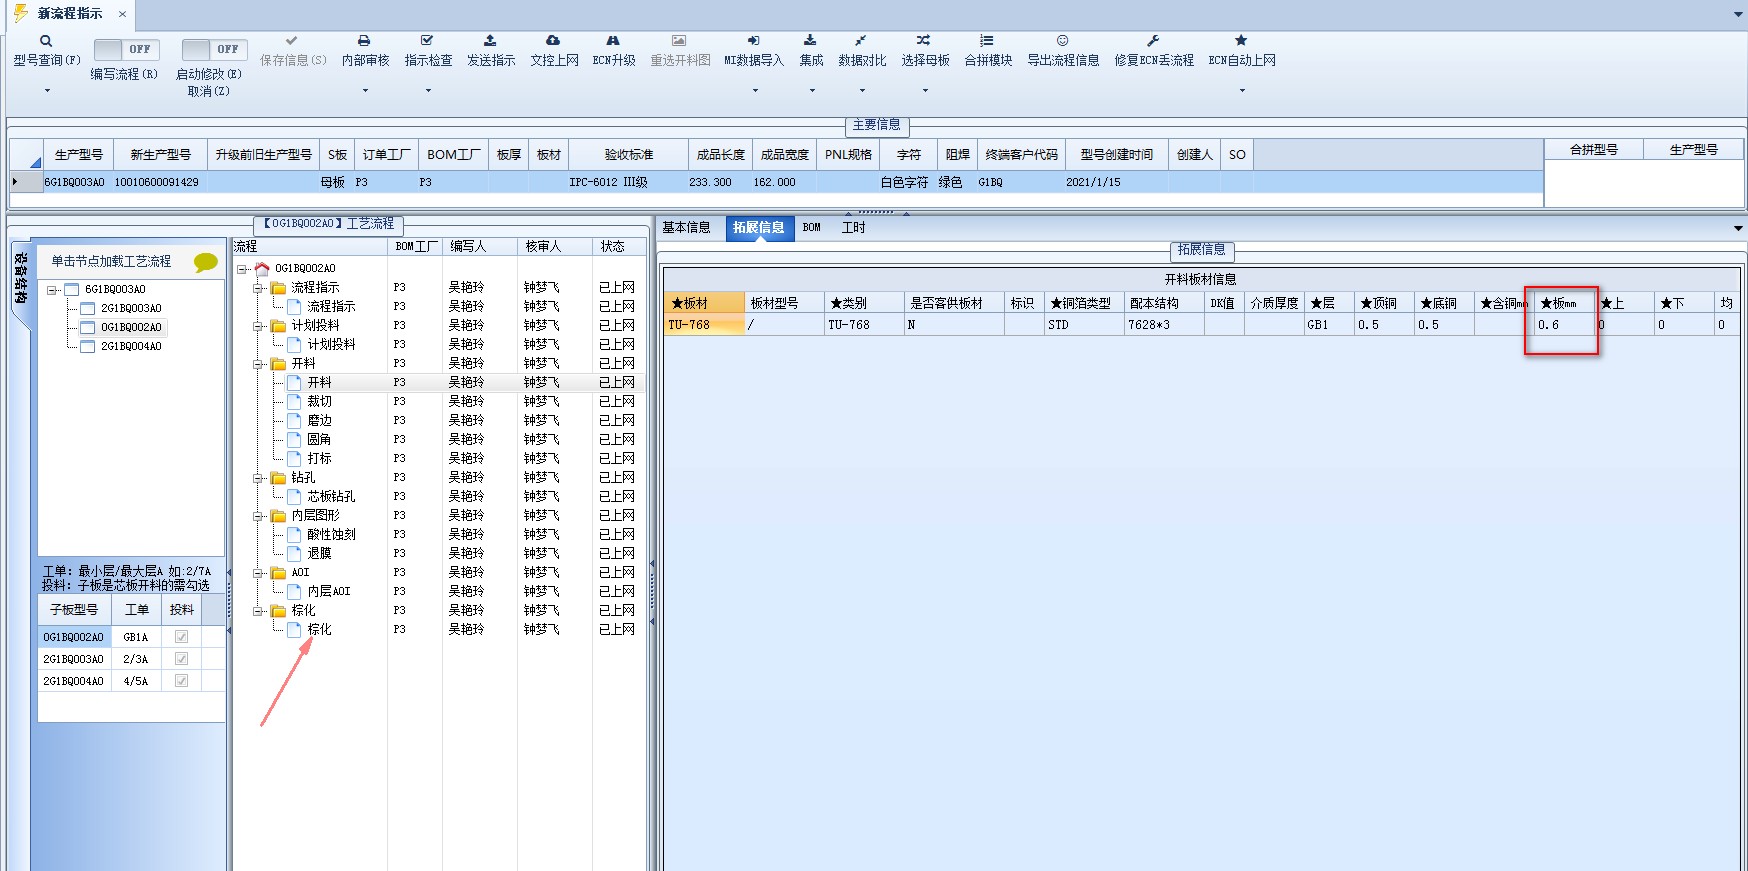Viewport: 1748px width, 871px height.
Task: Click the document icon beside 酸性蚀刻
Action: (294, 534)
